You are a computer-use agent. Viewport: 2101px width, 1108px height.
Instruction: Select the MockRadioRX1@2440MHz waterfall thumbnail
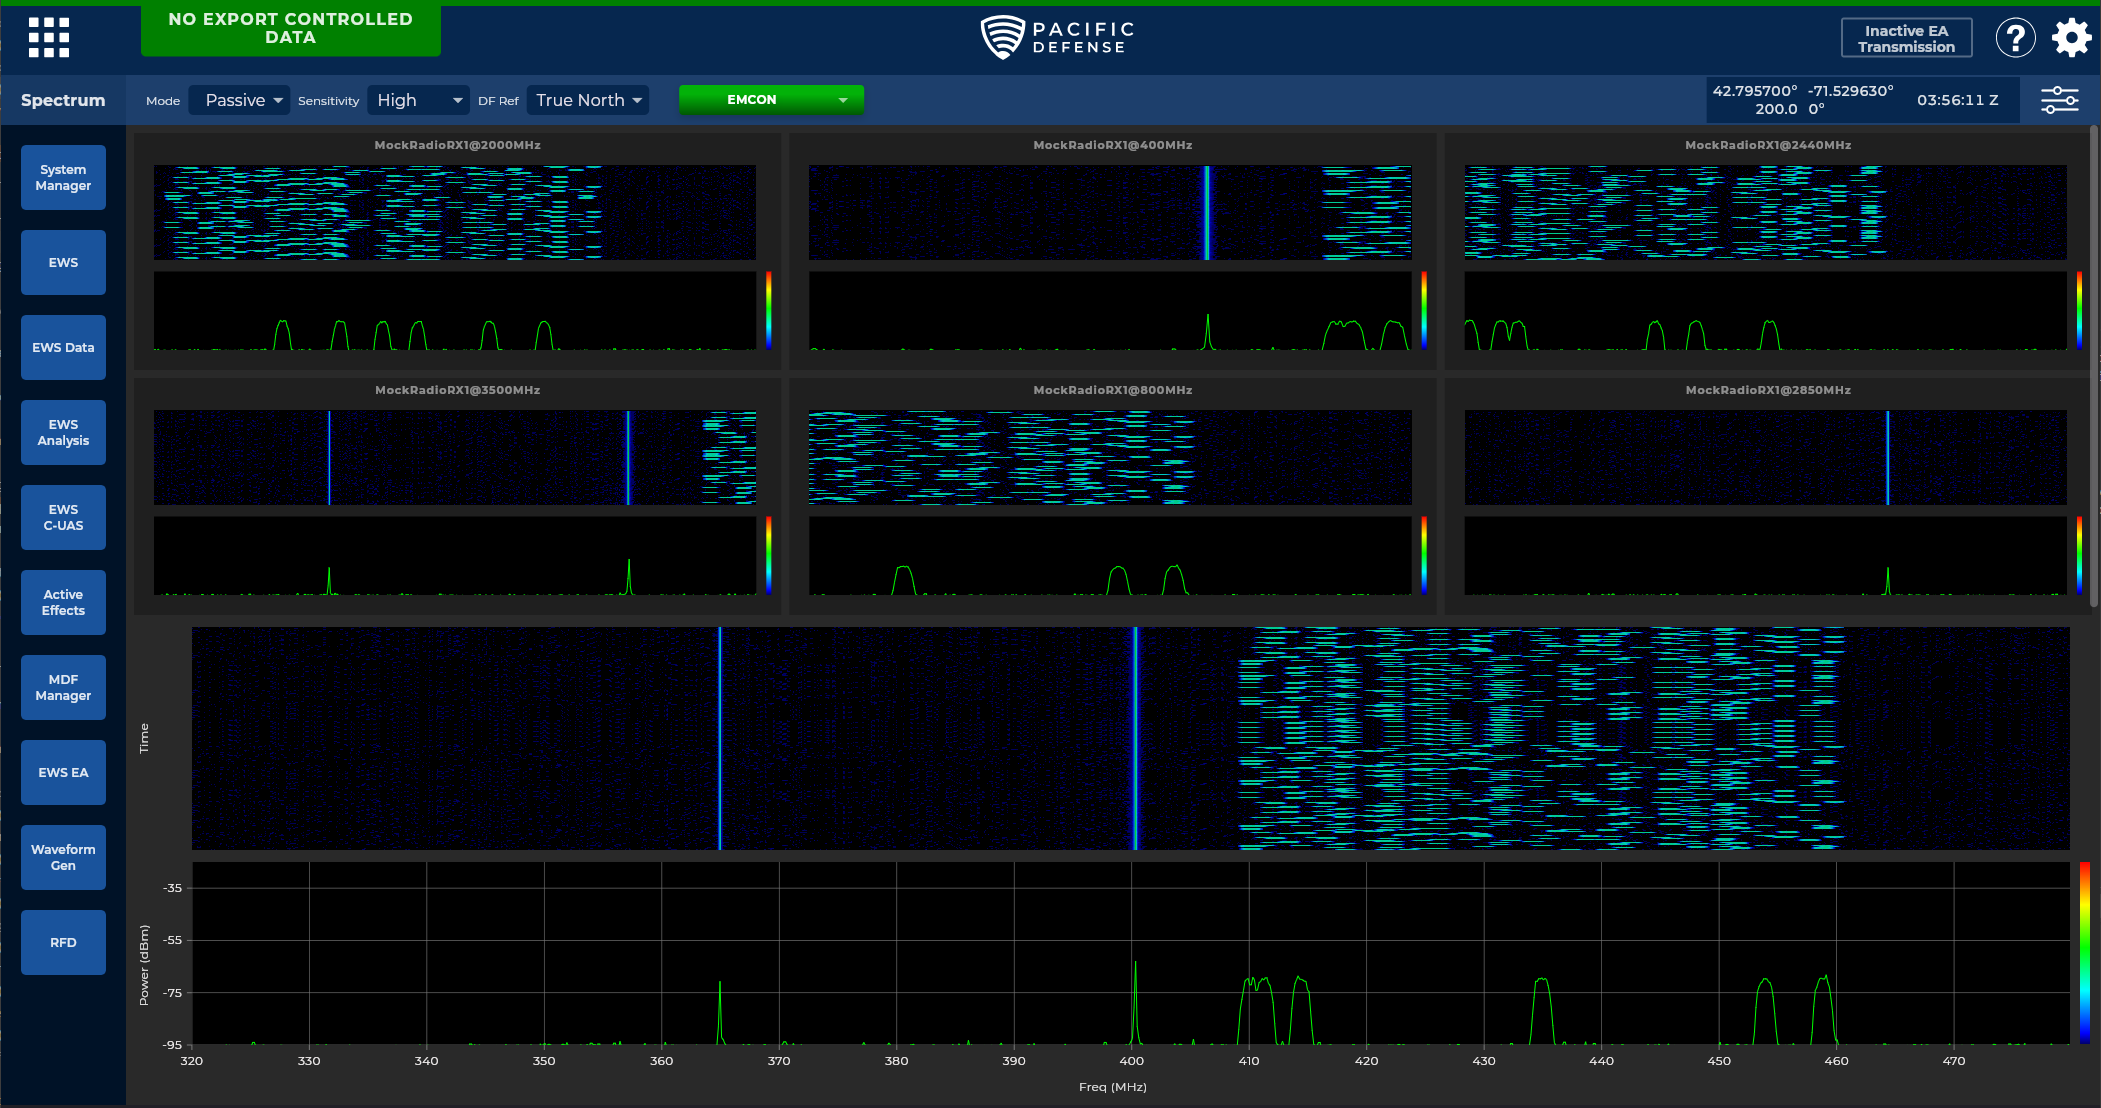click(1765, 212)
